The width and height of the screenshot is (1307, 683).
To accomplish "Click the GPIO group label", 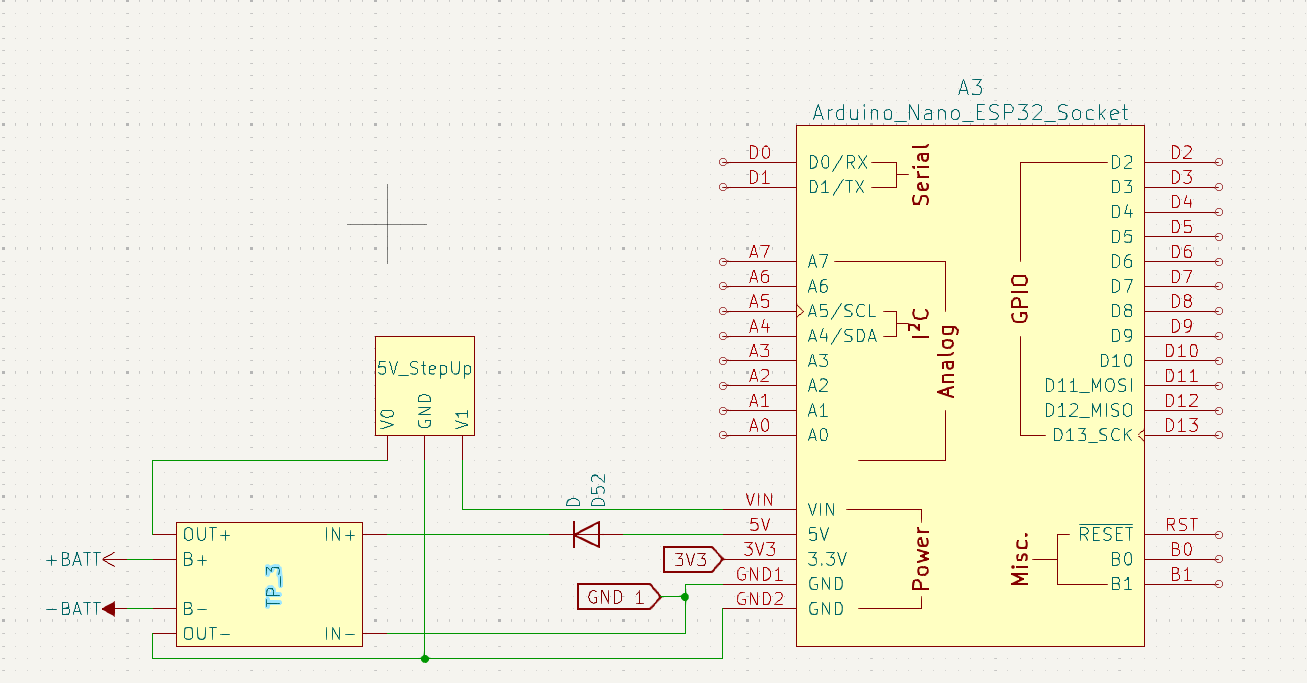I will point(1020,299).
